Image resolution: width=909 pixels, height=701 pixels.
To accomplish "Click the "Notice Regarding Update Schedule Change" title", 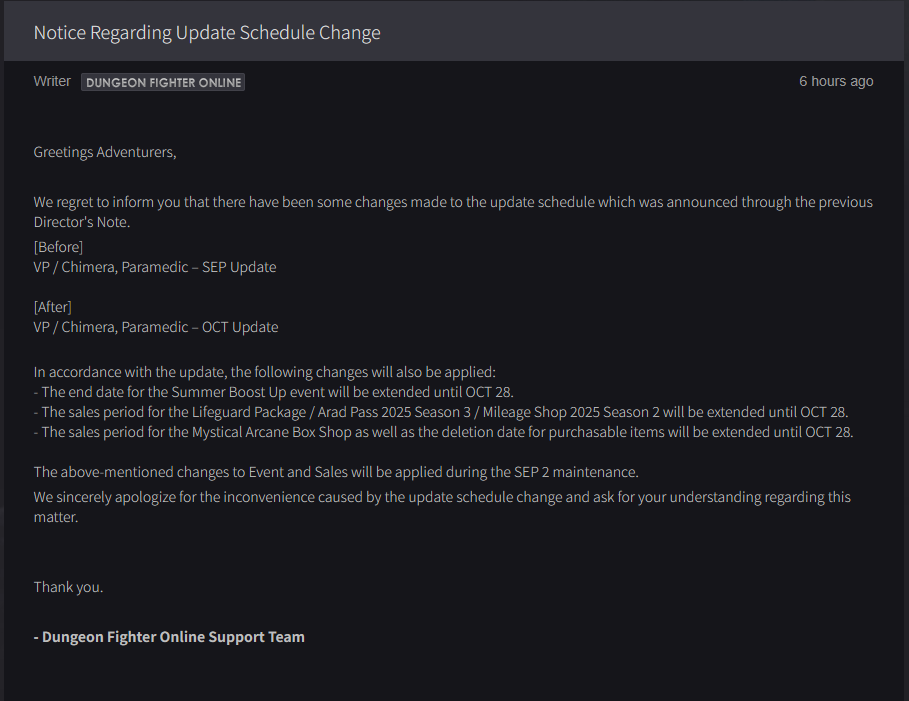I will pos(207,32).
